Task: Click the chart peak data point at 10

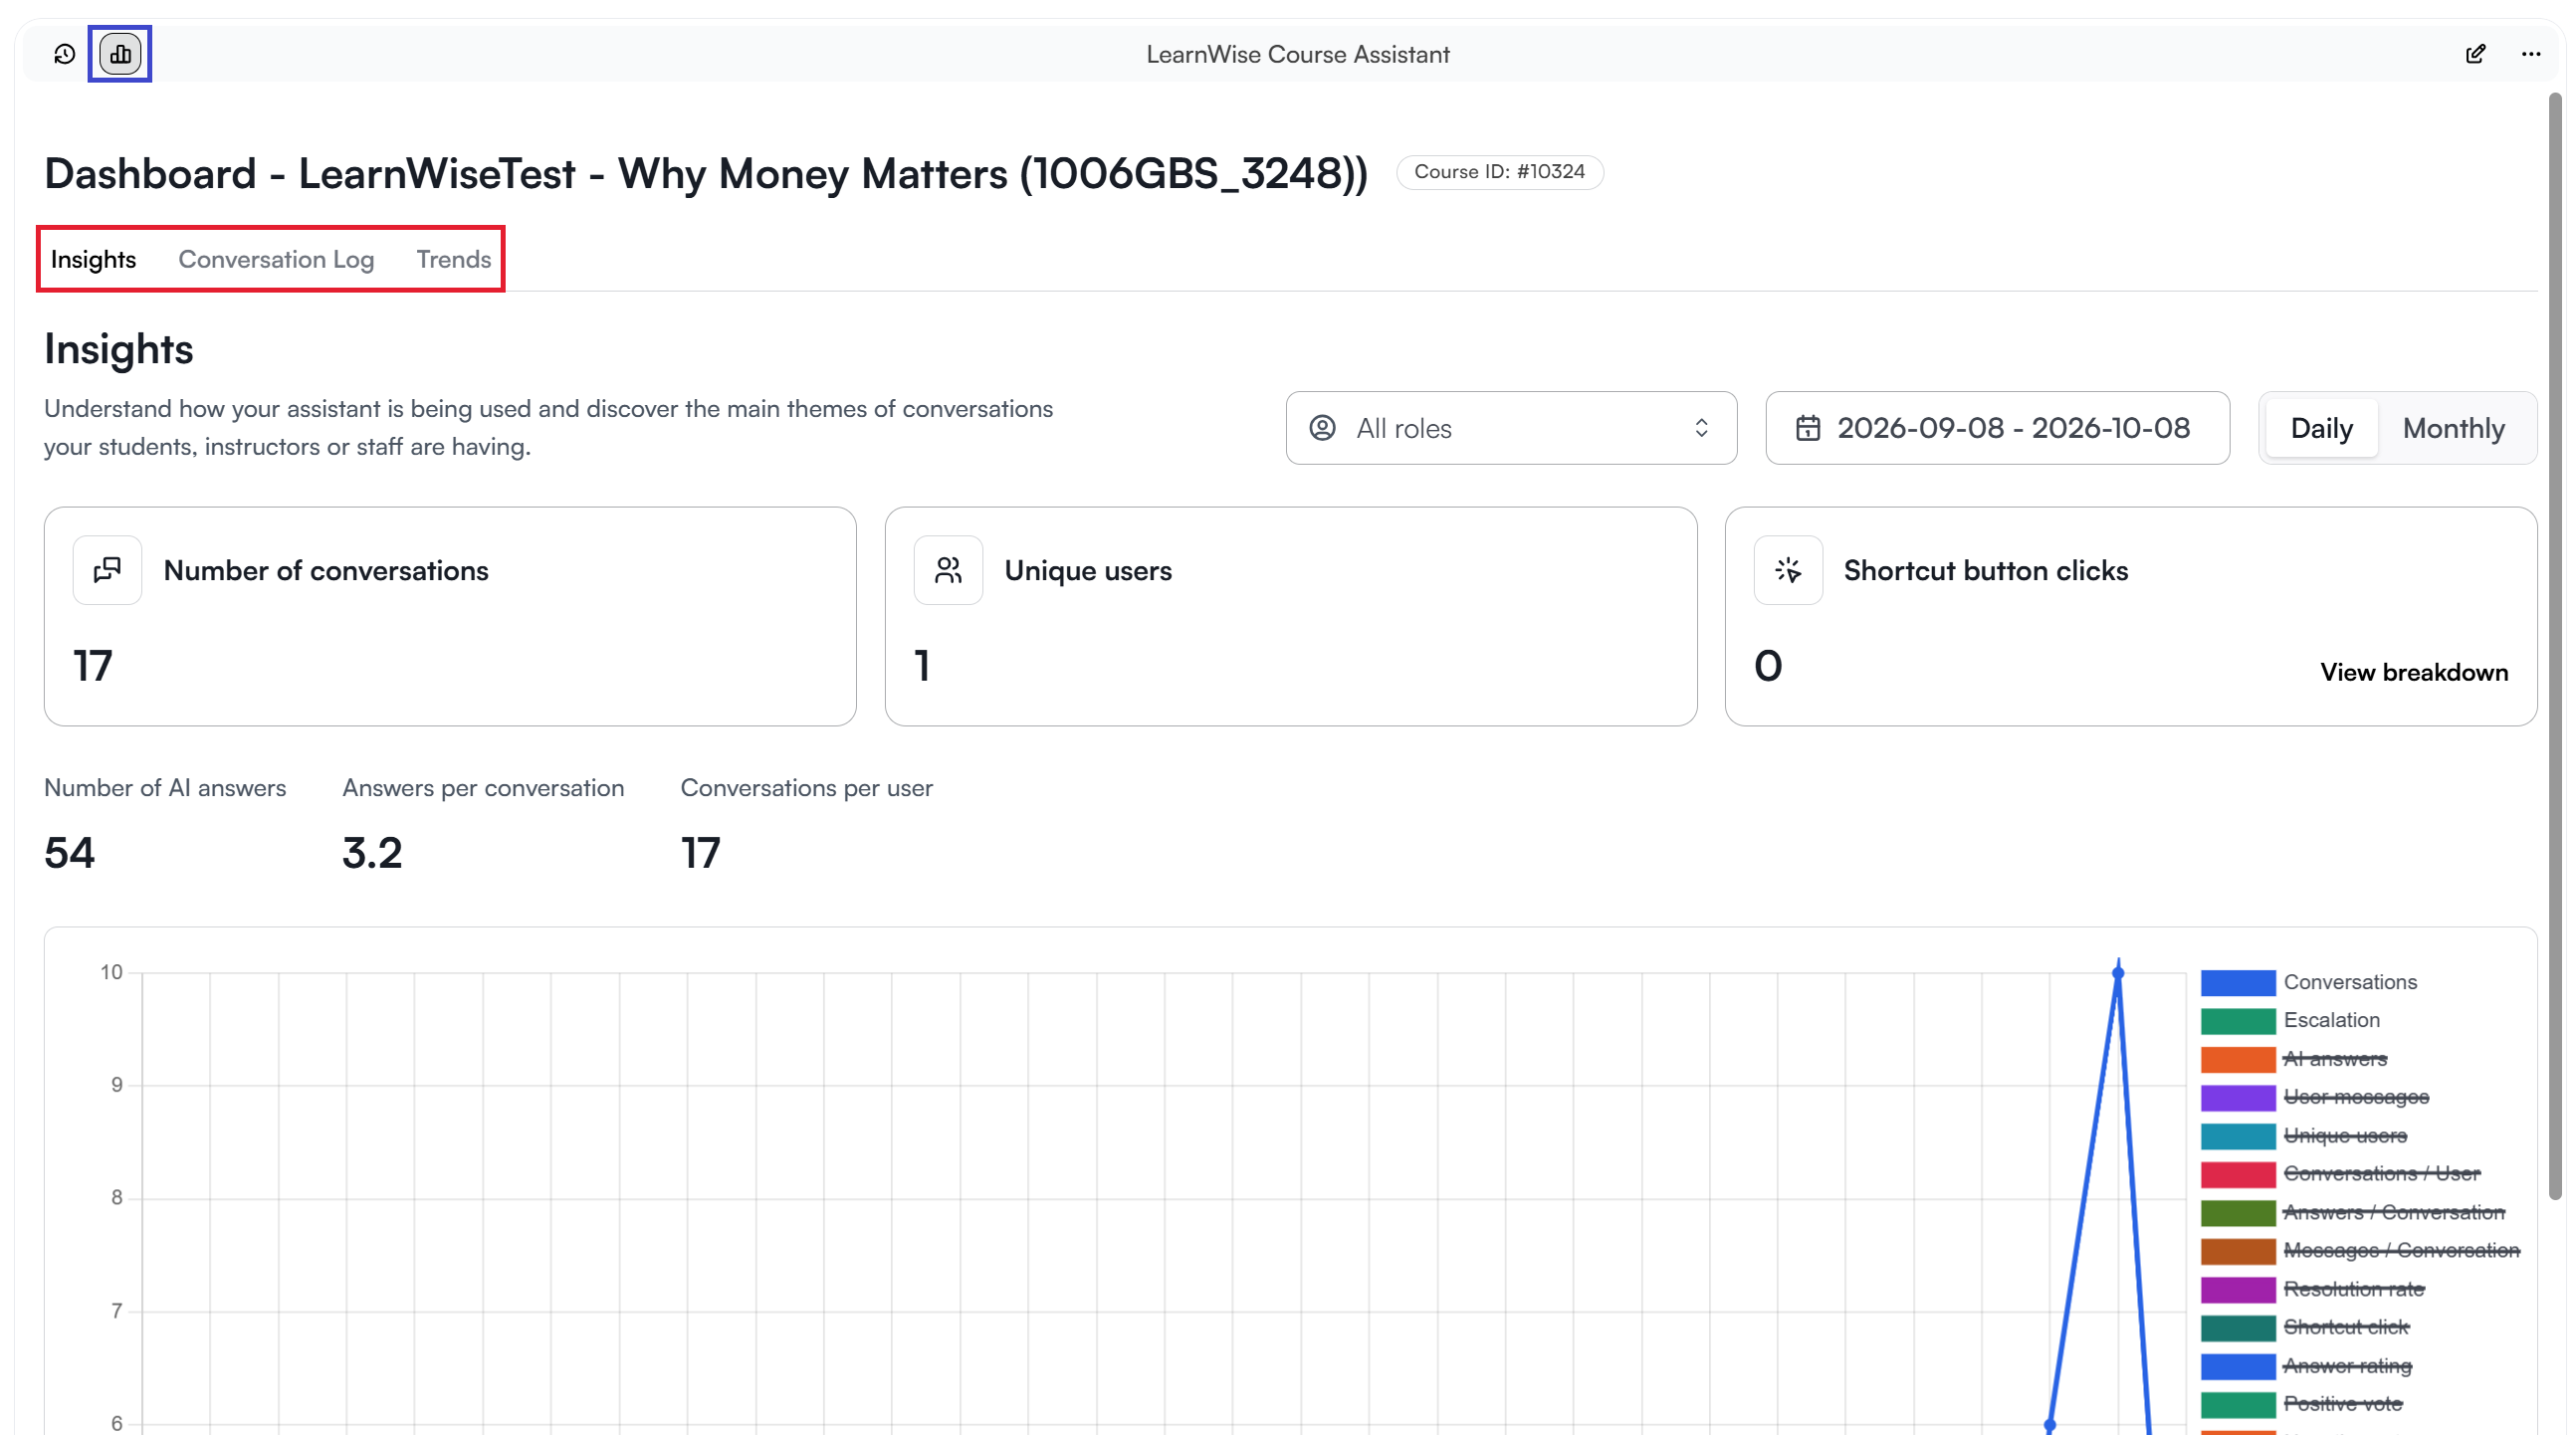Action: [2118, 973]
